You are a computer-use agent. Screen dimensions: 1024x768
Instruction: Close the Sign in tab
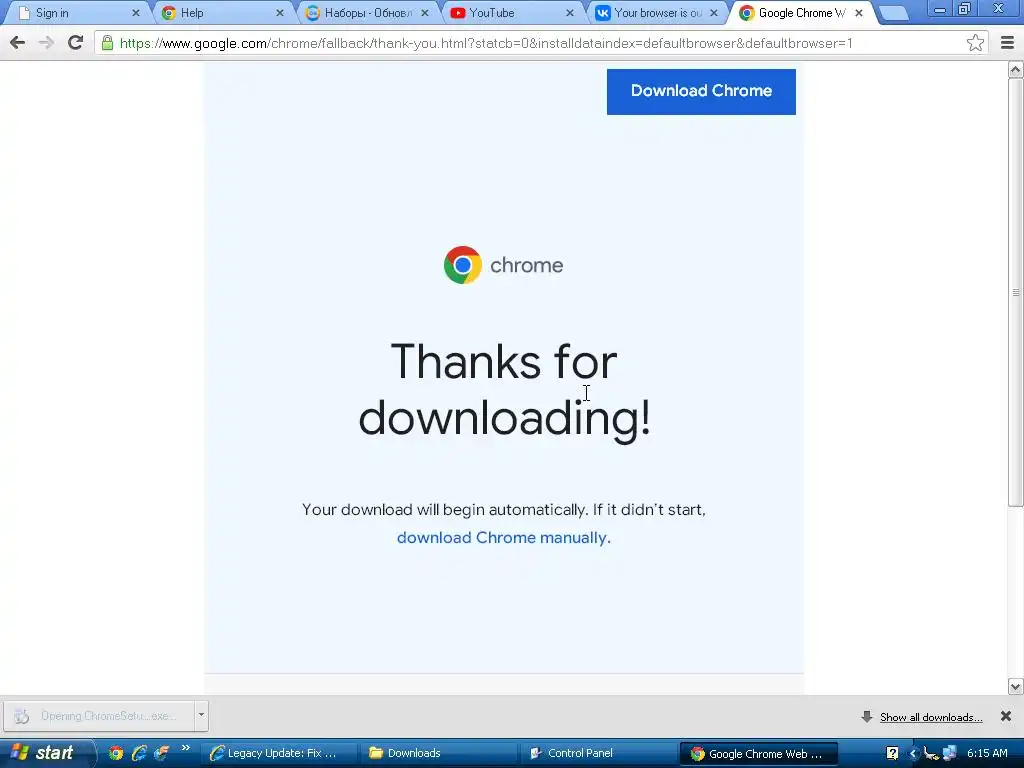[136, 13]
